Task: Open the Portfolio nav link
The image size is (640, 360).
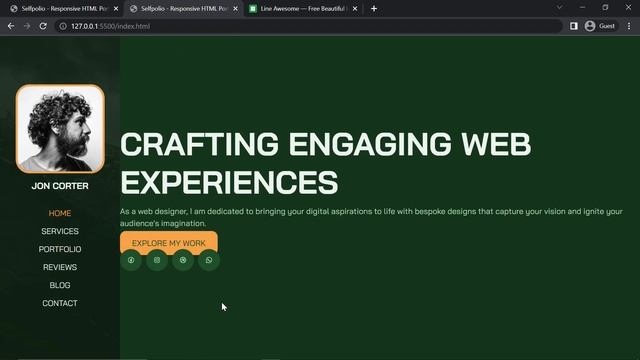Action: click(60, 249)
